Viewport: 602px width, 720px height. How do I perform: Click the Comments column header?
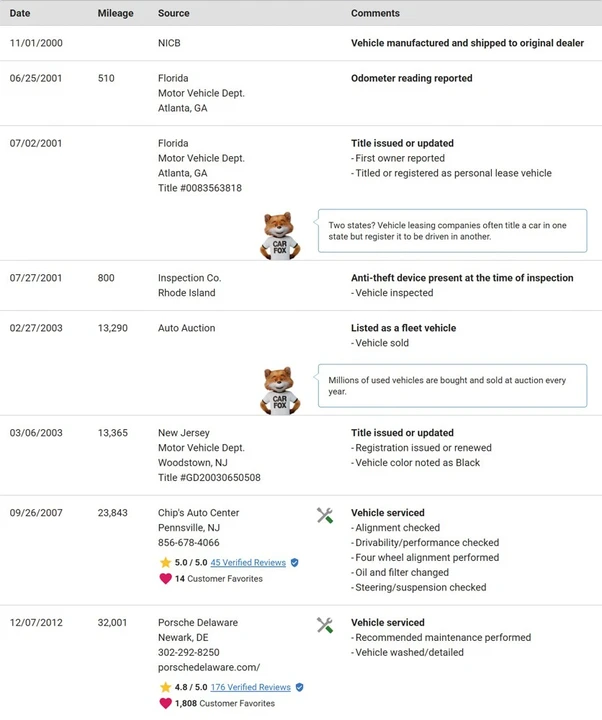[x=375, y=13]
